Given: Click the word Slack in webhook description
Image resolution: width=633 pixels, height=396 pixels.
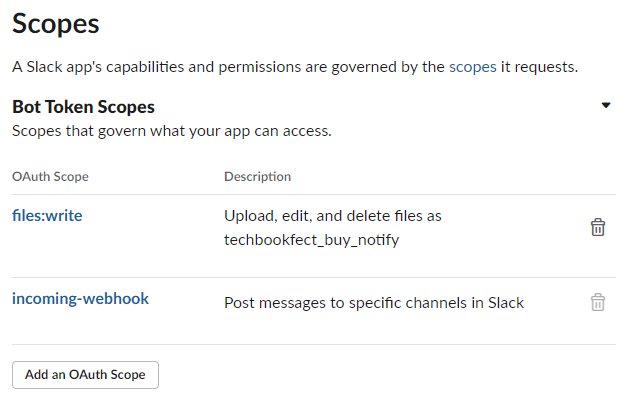Looking at the screenshot, I should (506, 303).
